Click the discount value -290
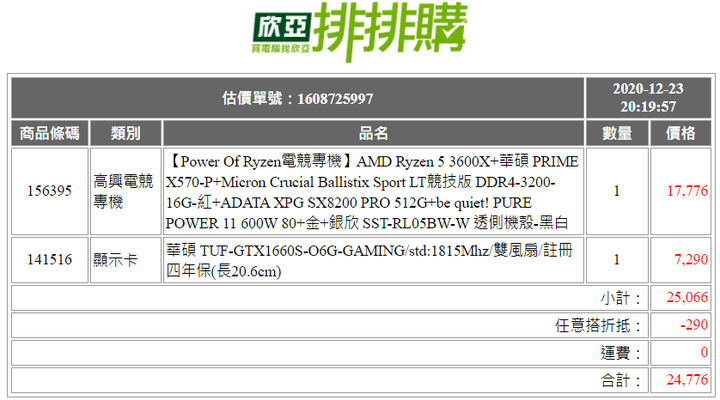Viewport: 720px width, 400px height. pos(694,325)
